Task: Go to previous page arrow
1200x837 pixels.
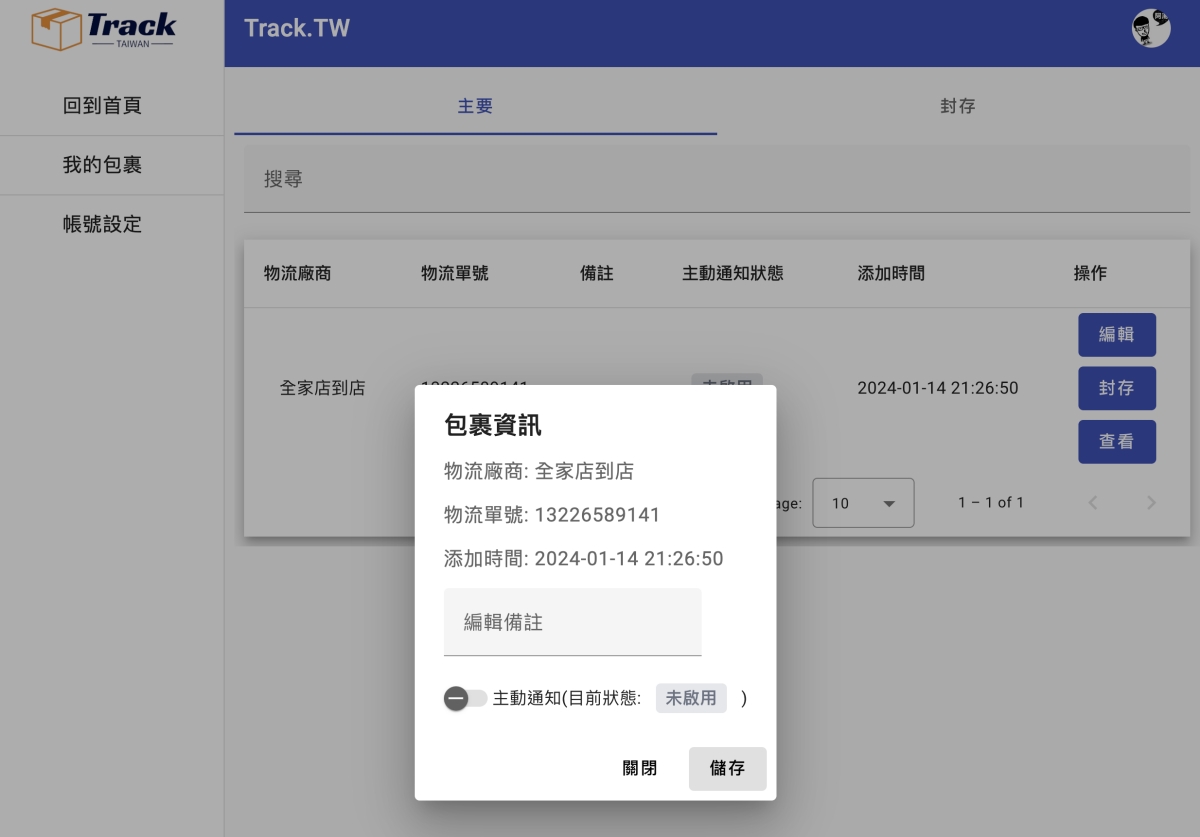Action: 1093,503
